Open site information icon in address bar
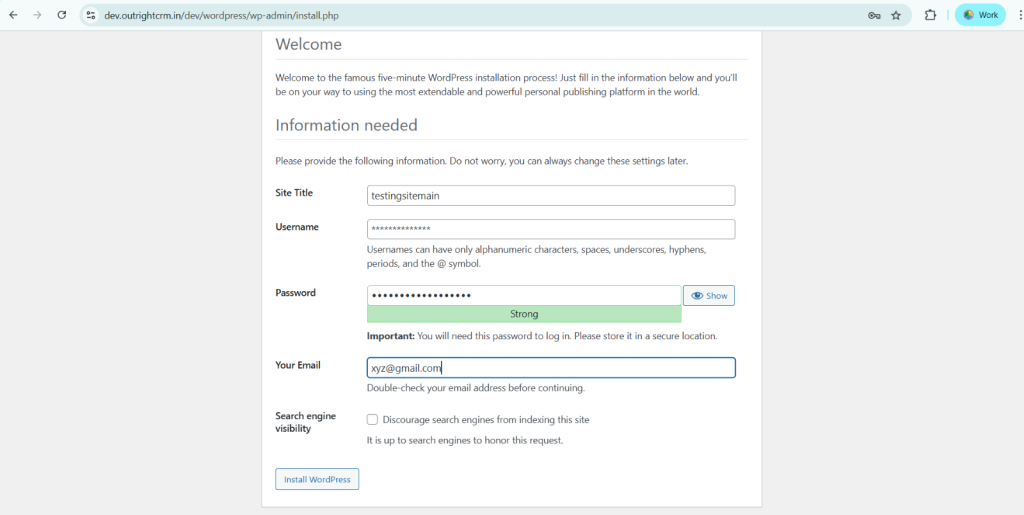The width and height of the screenshot is (1024, 515). click(91, 15)
